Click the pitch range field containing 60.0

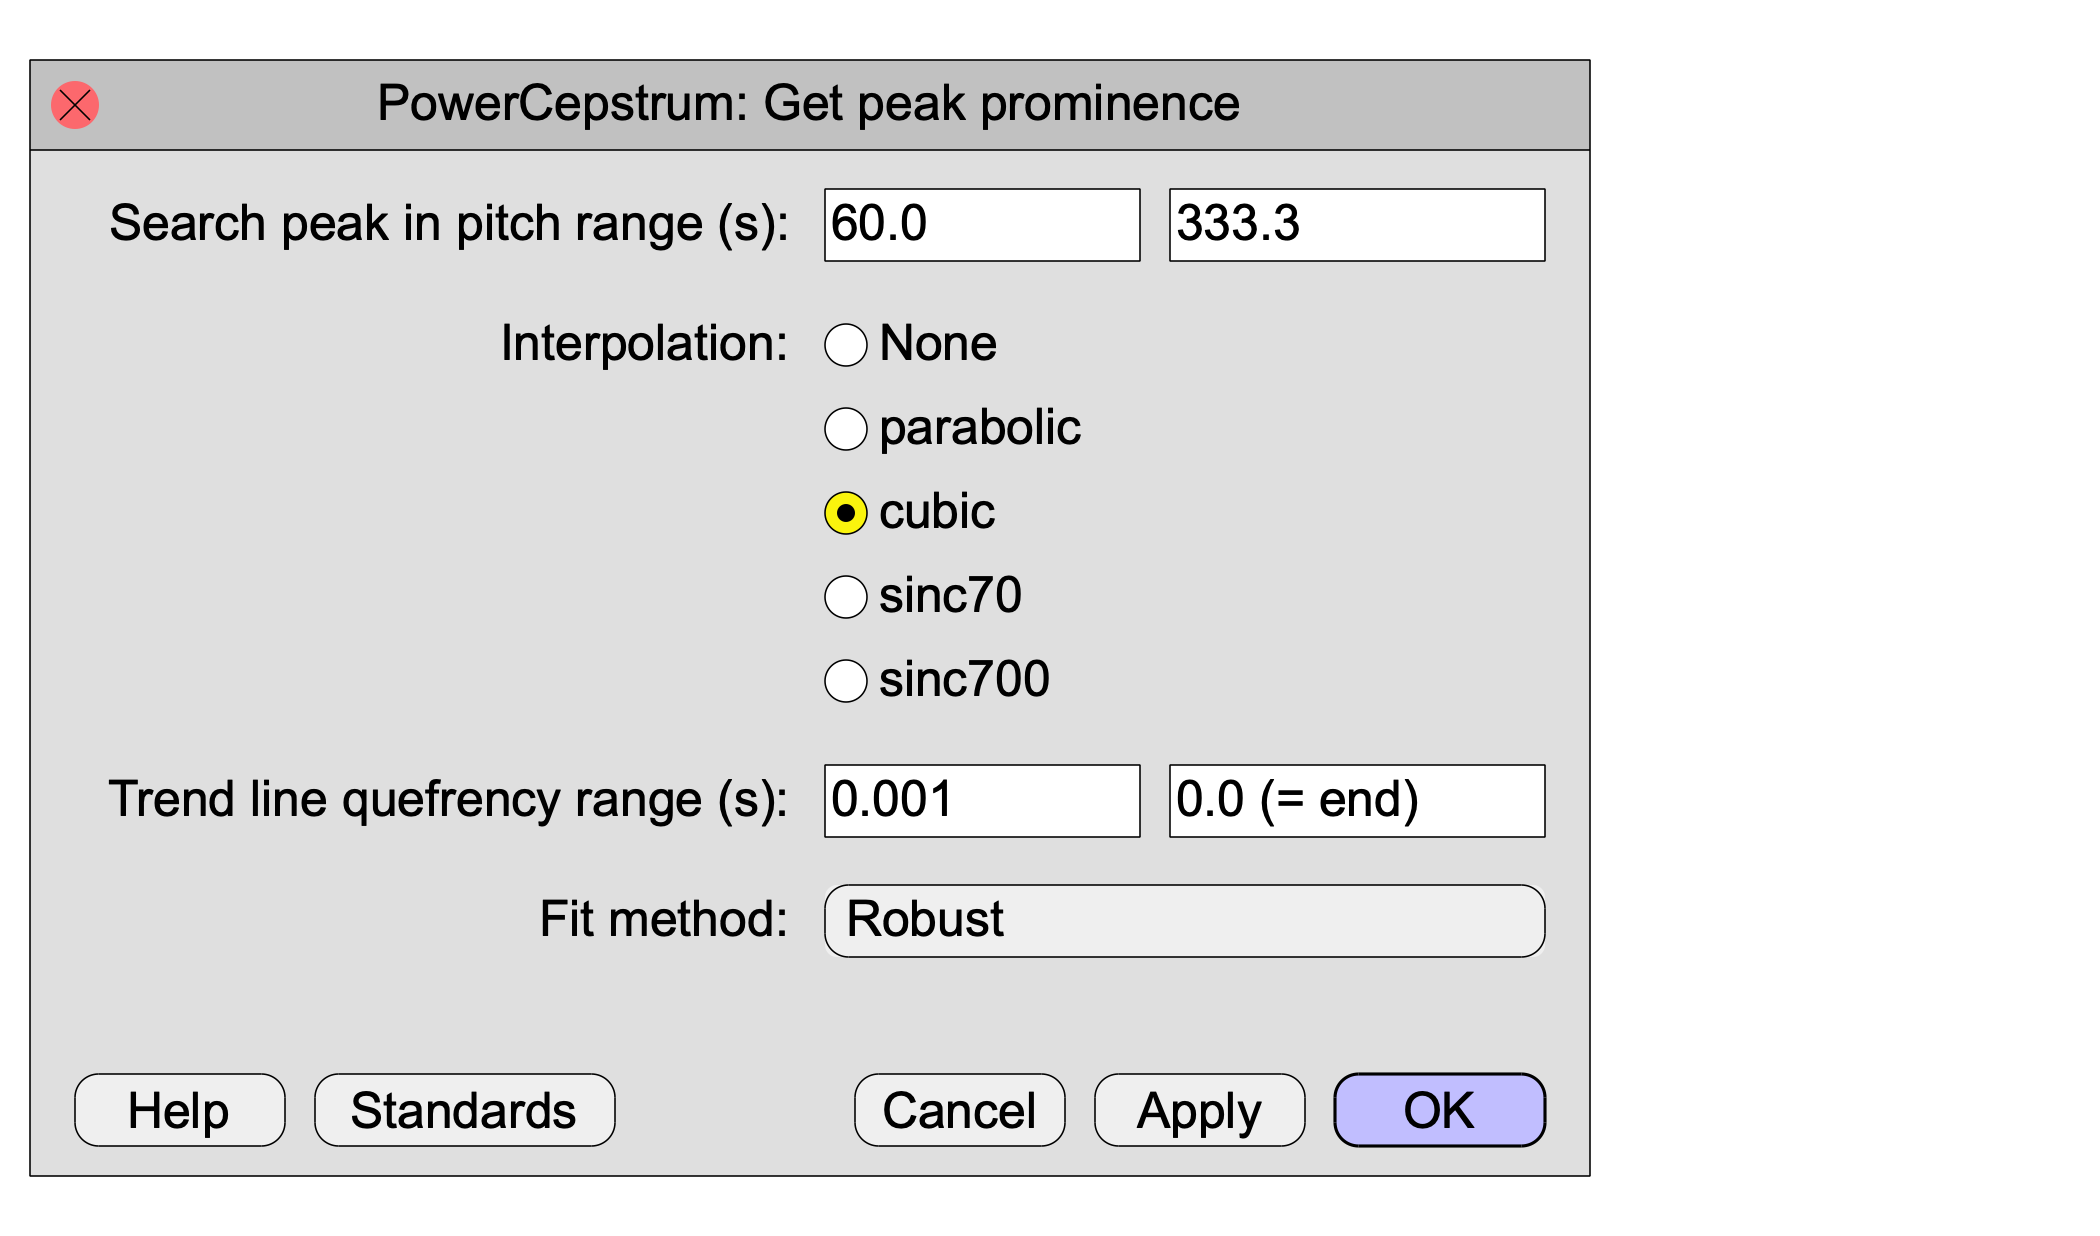tap(982, 225)
